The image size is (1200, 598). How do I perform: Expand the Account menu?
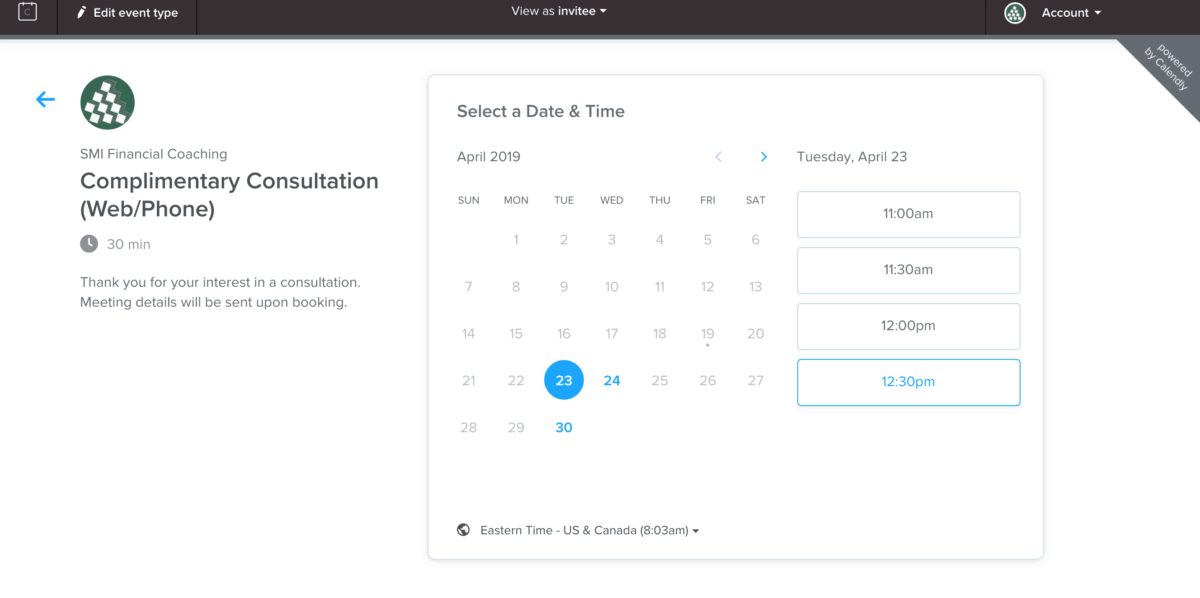click(1071, 13)
